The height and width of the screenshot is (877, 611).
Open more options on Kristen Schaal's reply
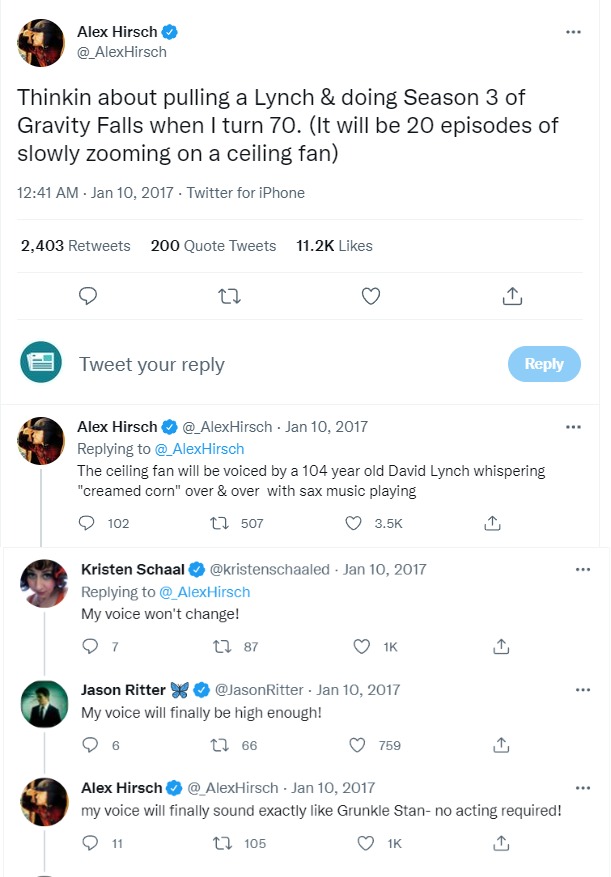tap(583, 569)
